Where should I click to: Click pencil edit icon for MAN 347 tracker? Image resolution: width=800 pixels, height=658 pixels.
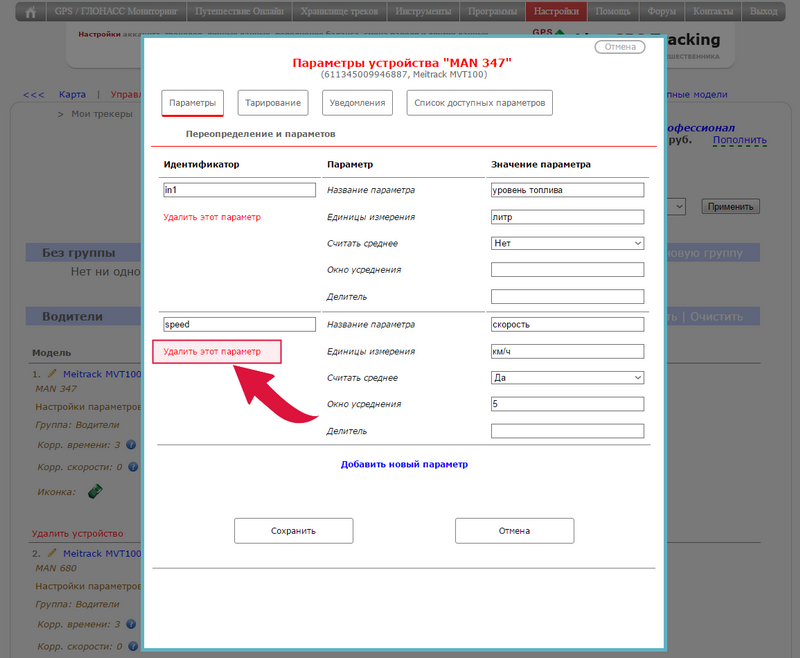click(53, 373)
